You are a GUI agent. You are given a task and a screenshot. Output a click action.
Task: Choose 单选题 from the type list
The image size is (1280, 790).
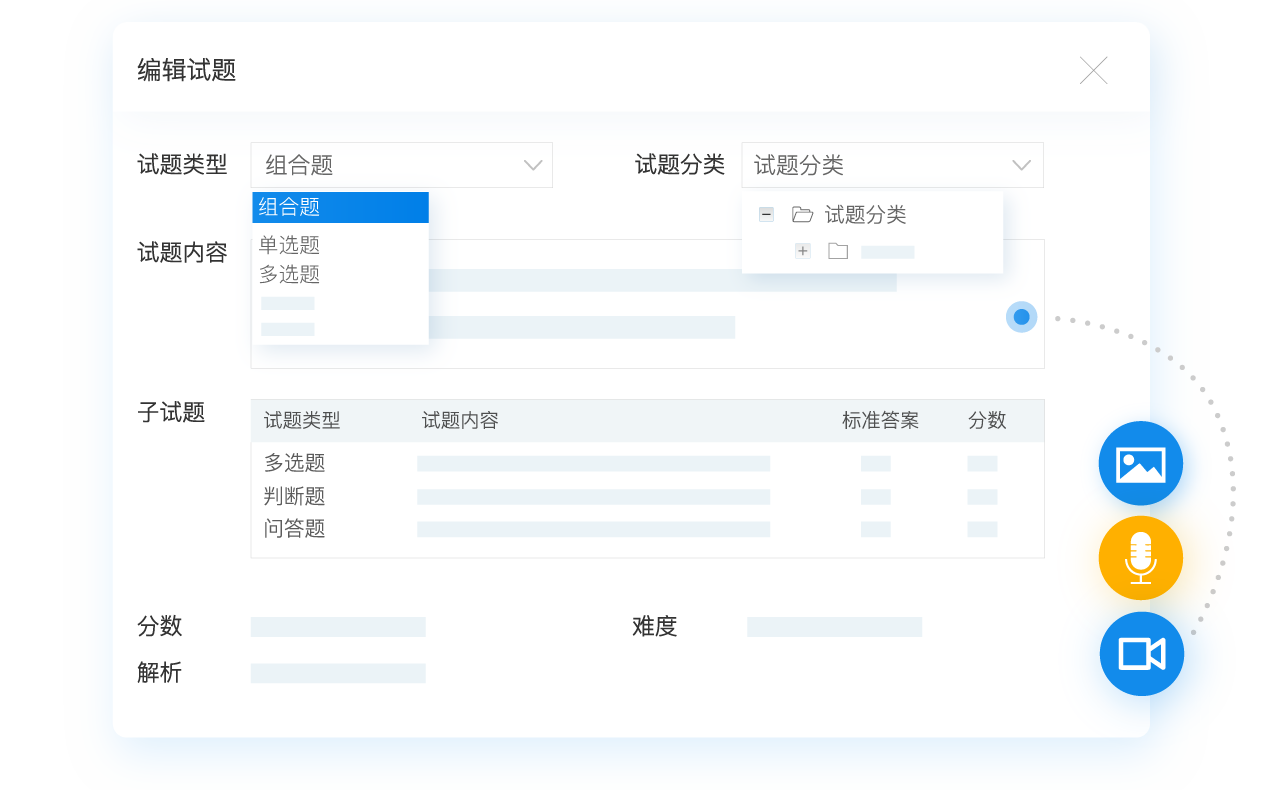pyautogui.click(x=290, y=245)
